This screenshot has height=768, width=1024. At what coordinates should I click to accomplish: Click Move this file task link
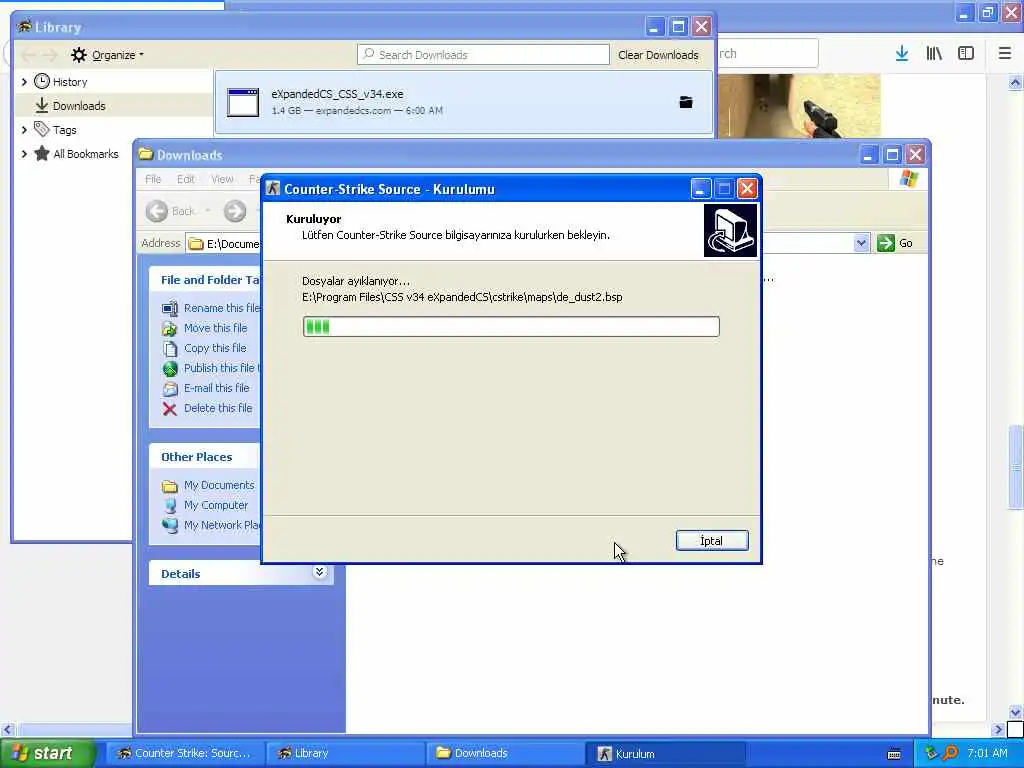(216, 328)
